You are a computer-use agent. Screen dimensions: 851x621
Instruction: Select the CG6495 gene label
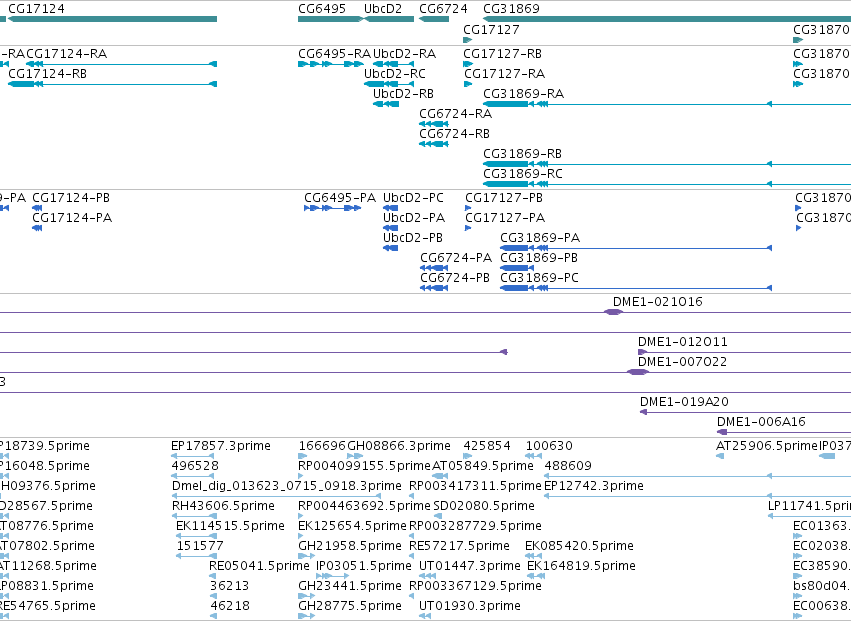tap(322, 9)
